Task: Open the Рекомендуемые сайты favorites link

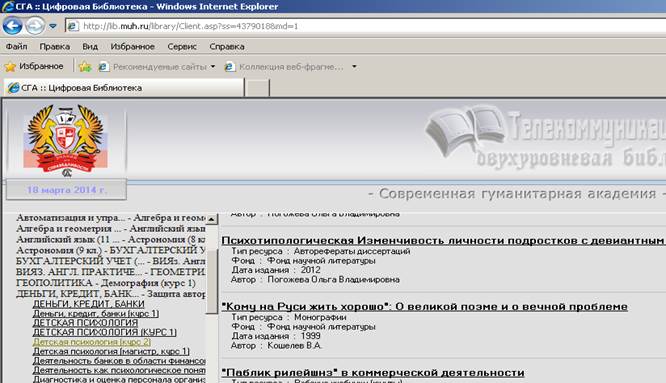Action: [x=157, y=67]
